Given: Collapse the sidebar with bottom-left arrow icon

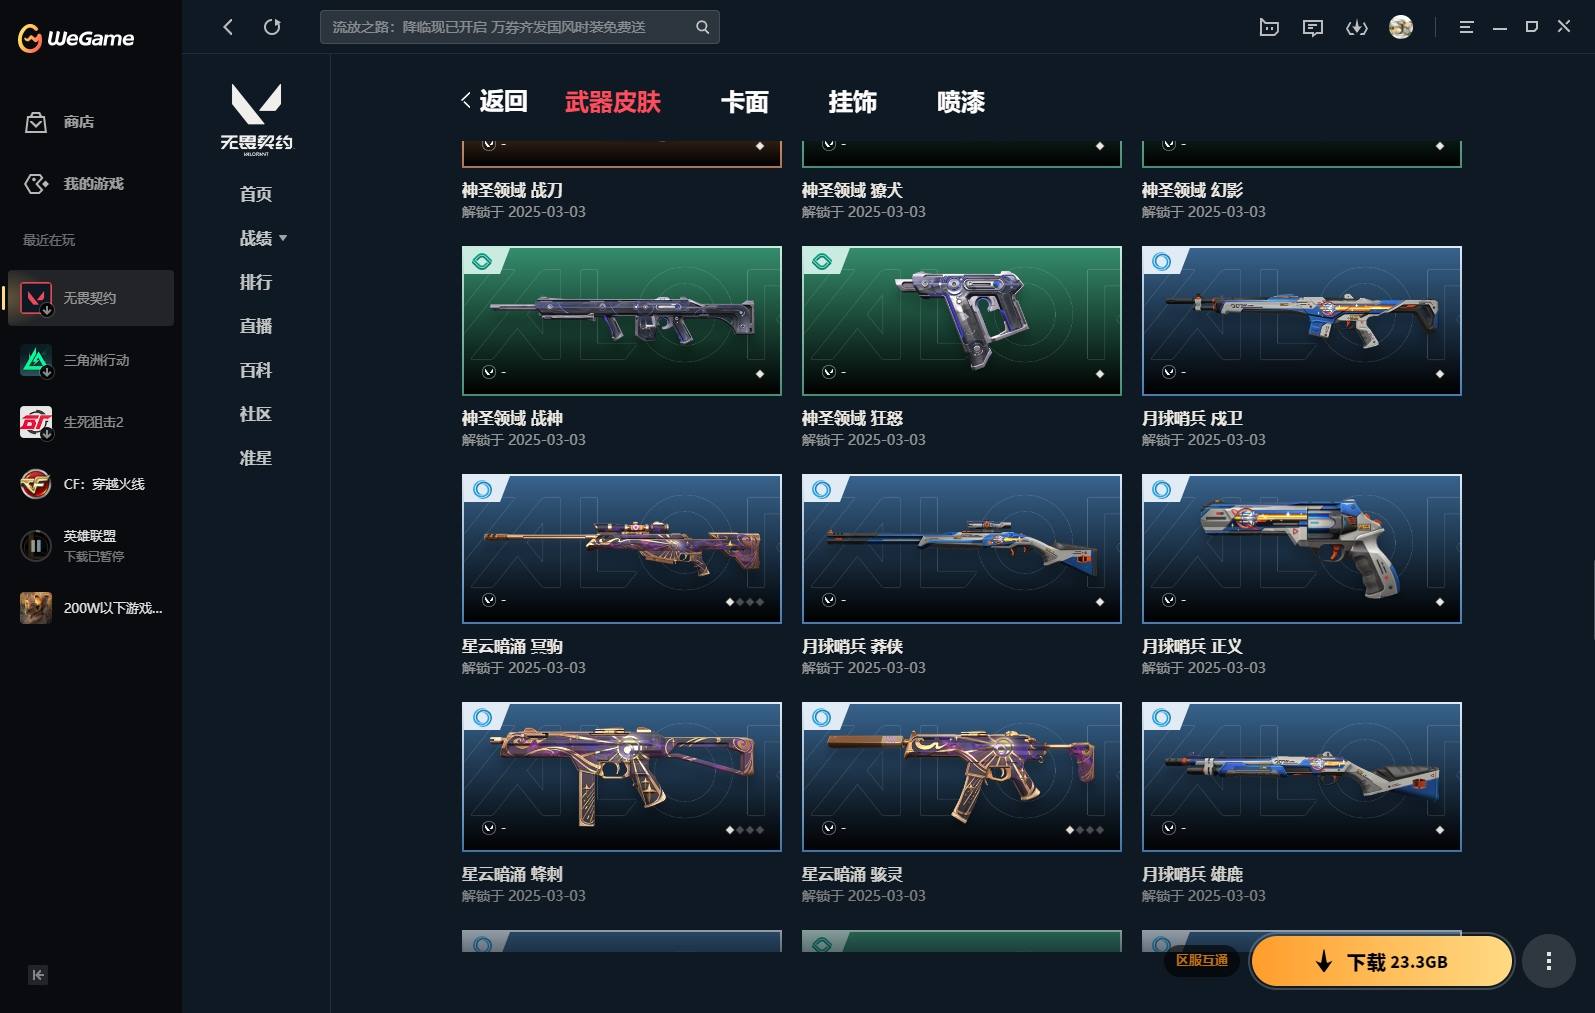Looking at the screenshot, I should tap(38, 975).
